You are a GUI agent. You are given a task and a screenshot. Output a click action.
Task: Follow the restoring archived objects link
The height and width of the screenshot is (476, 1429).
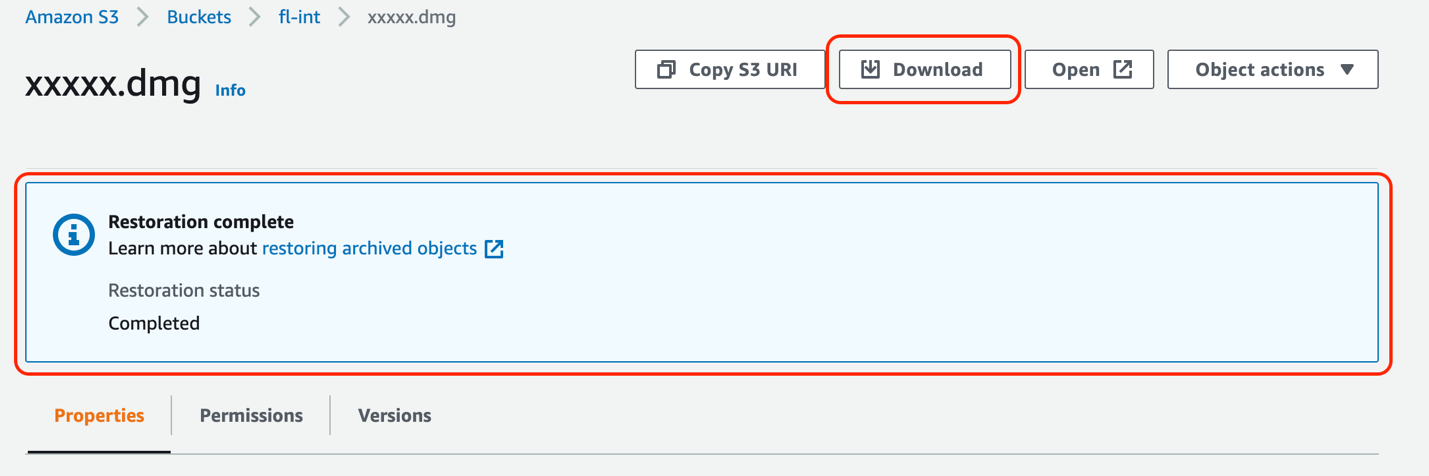369,248
